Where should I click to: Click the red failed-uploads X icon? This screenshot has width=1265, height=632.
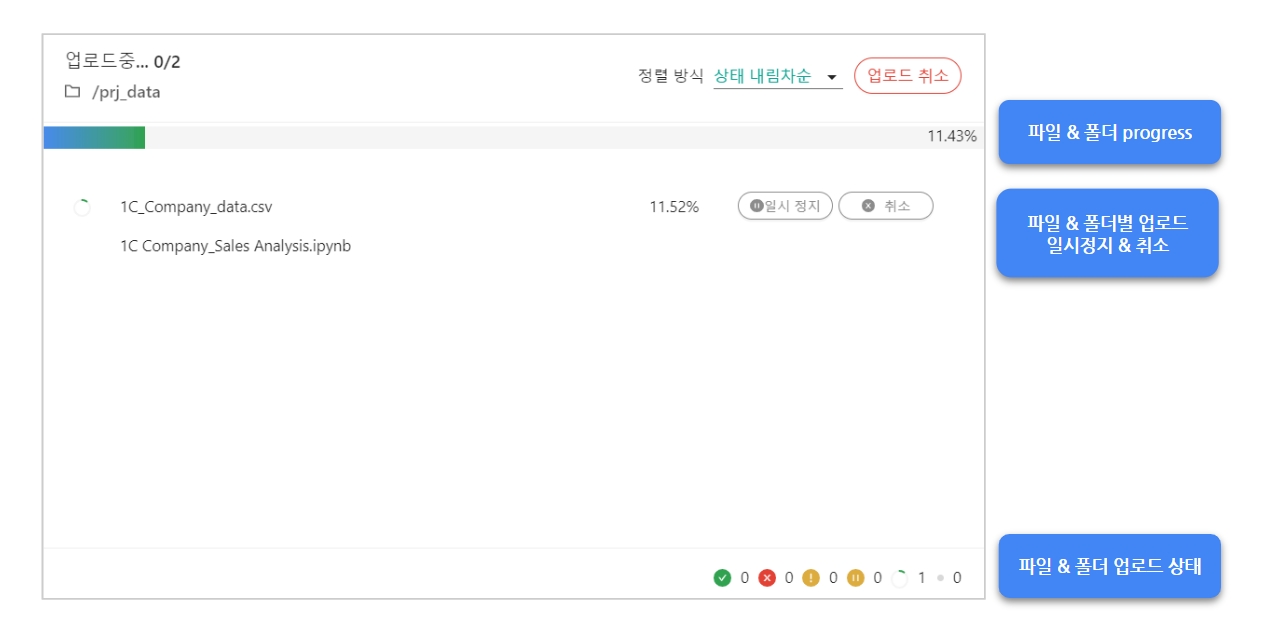pos(767,578)
